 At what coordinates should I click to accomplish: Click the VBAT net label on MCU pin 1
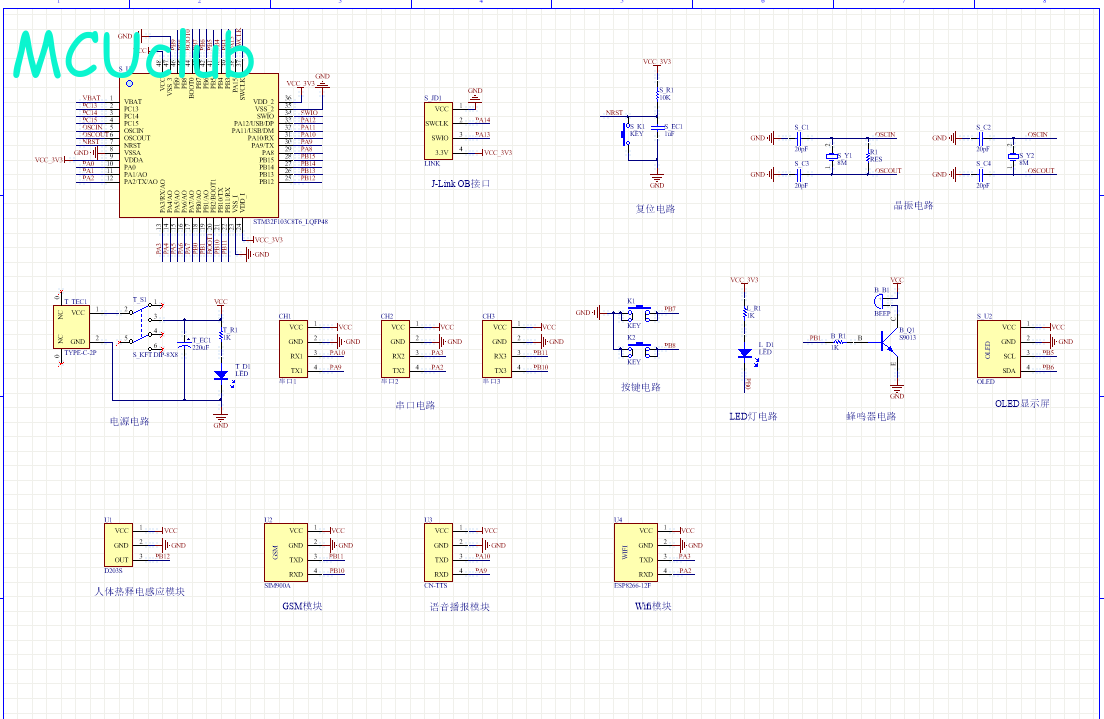point(91,98)
